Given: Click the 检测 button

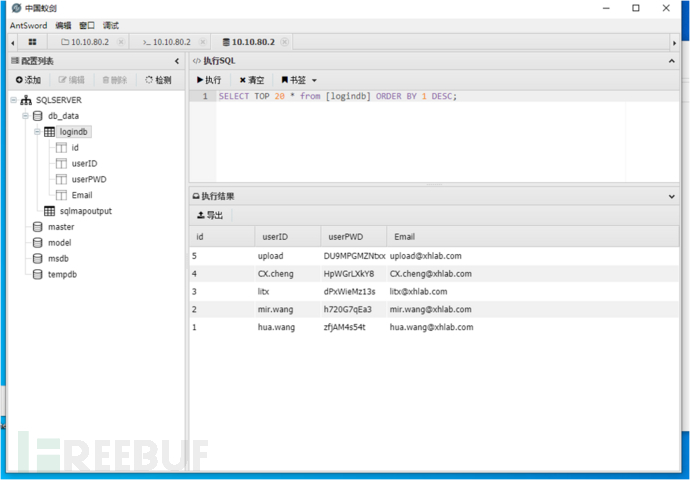Looking at the screenshot, I should pyautogui.click(x=158, y=80).
